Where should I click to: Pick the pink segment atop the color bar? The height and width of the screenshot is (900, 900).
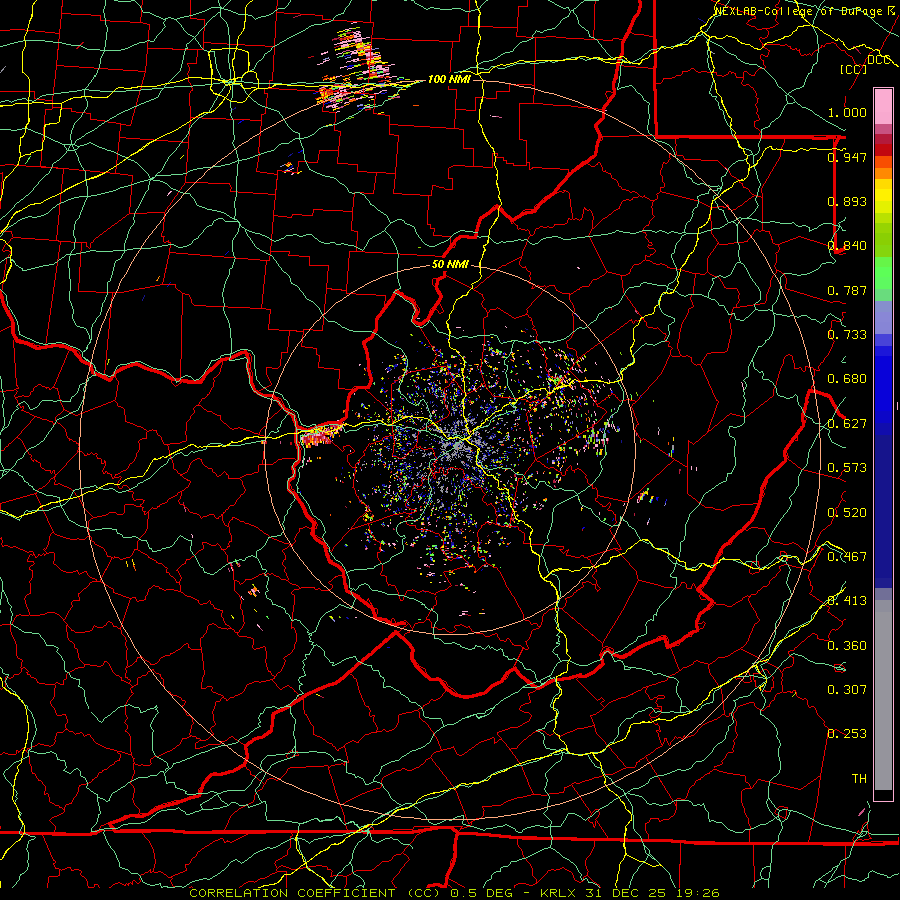883,106
